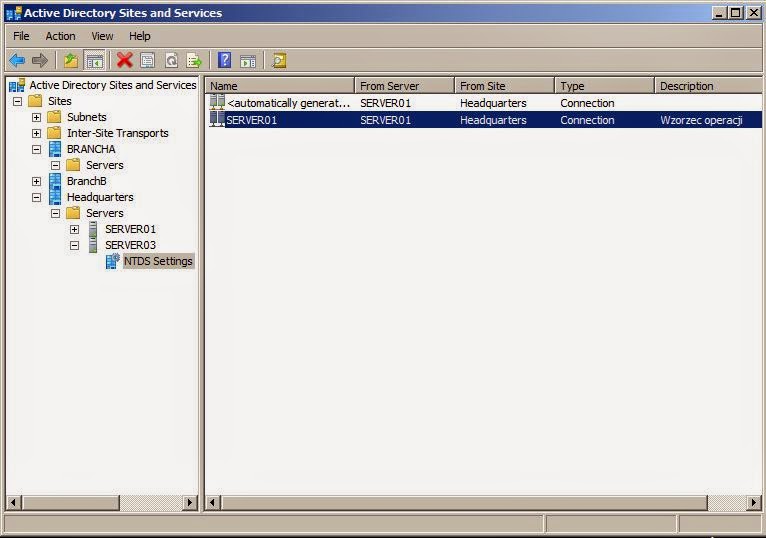Click the list pane scrollbar left arrow
This screenshot has width=766, height=538.
(x=213, y=502)
